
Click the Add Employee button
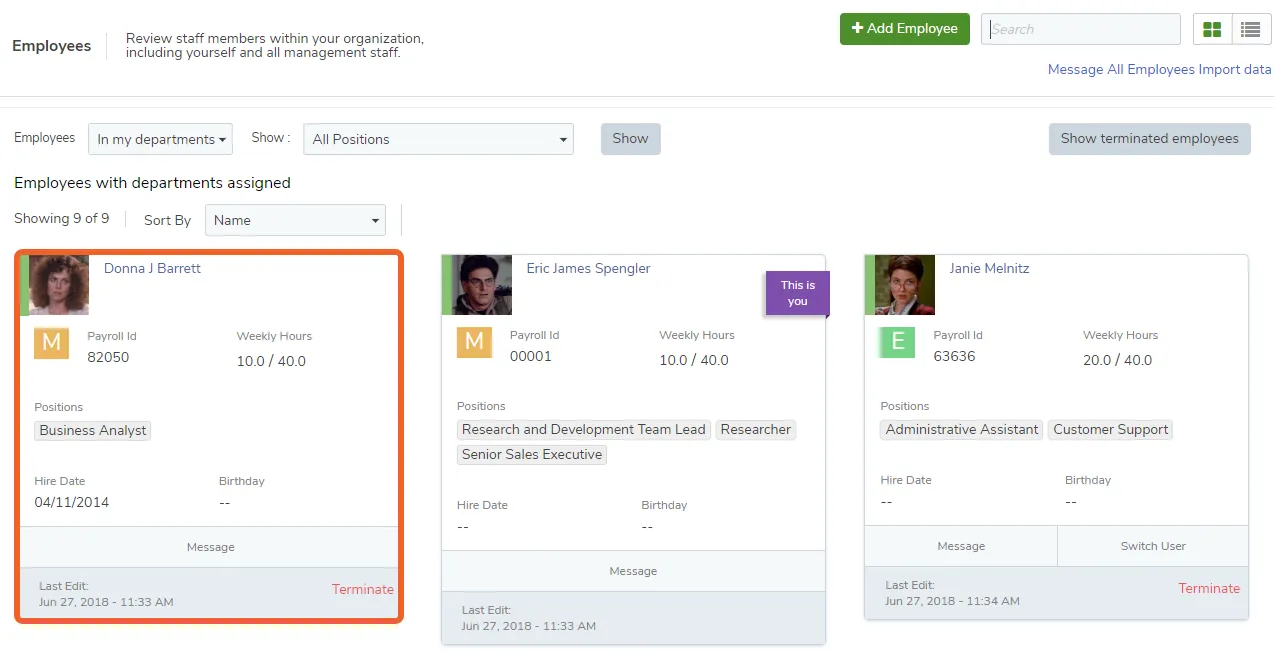(905, 29)
